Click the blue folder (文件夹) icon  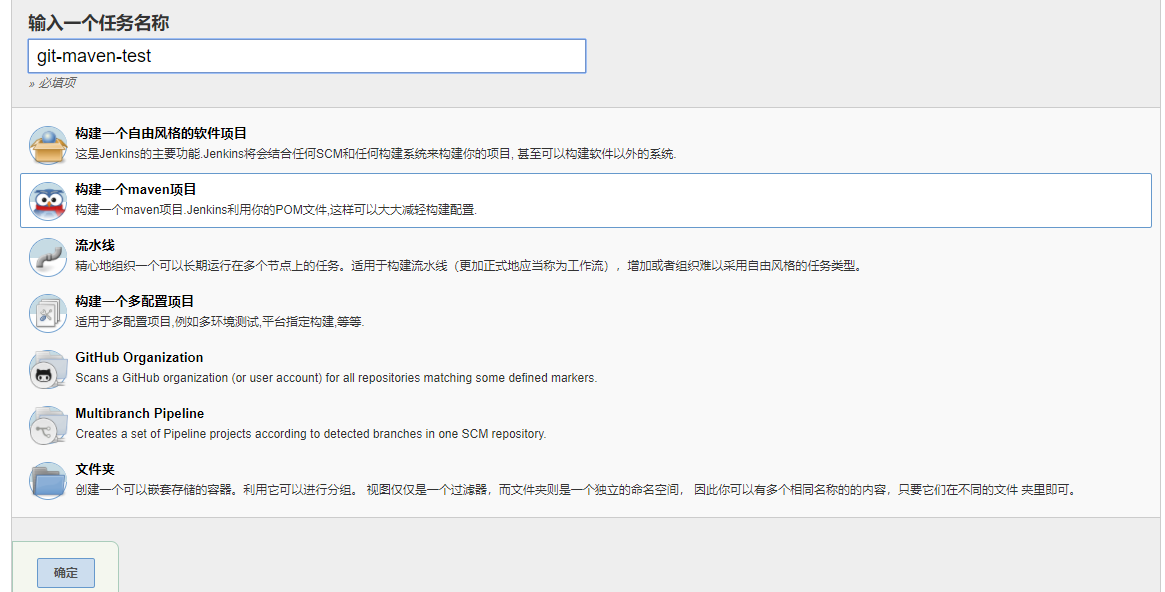pos(48,481)
